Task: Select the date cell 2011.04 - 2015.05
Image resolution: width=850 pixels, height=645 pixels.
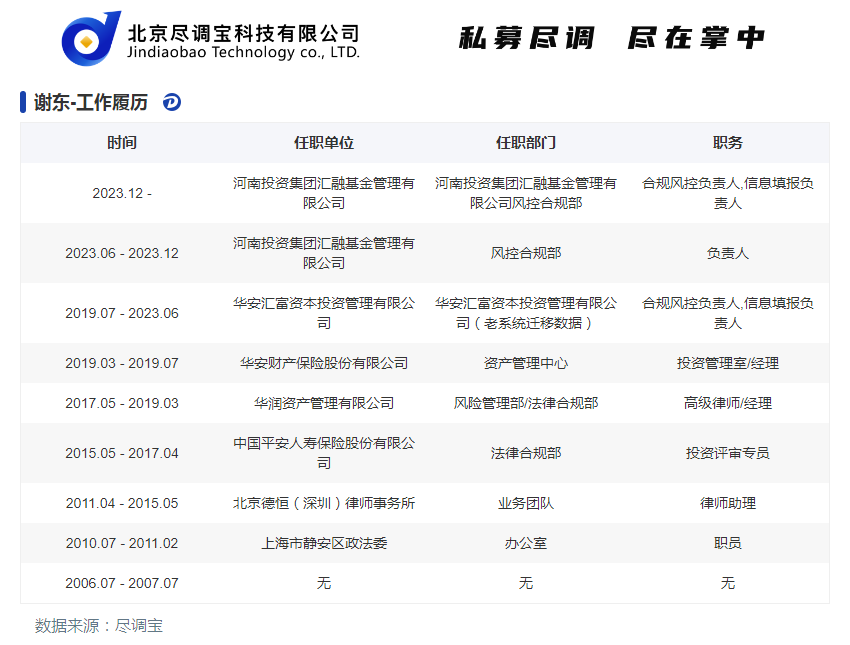Action: (122, 503)
